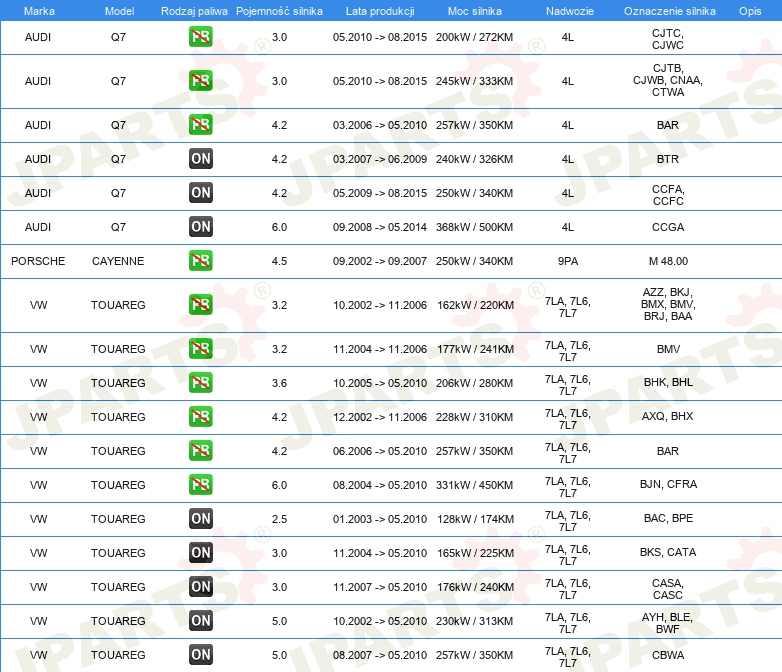Image resolution: width=782 pixels, height=672 pixels.
Task: Click production years 06.2006 -> 05.2010
Action: tap(380, 451)
